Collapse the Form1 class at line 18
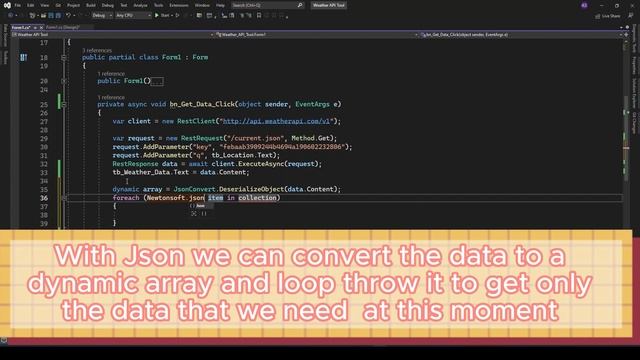This screenshot has height=360, width=640. pos(64,58)
